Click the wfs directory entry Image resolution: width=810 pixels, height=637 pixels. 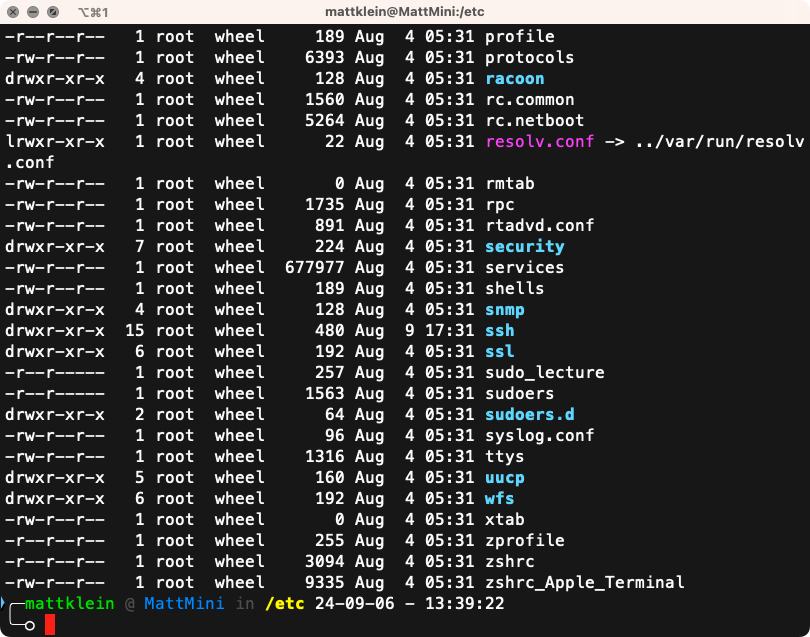(499, 498)
